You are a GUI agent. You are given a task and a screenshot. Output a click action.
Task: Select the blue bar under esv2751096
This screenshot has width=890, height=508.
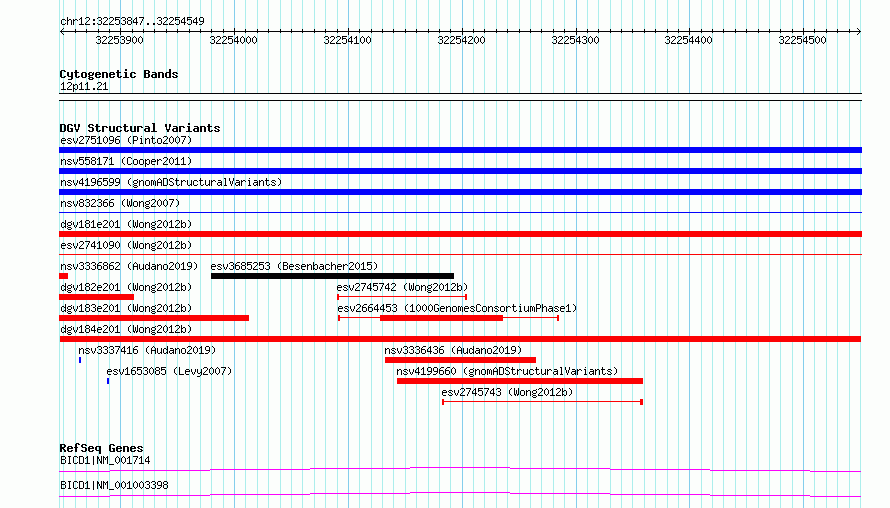tap(460, 150)
